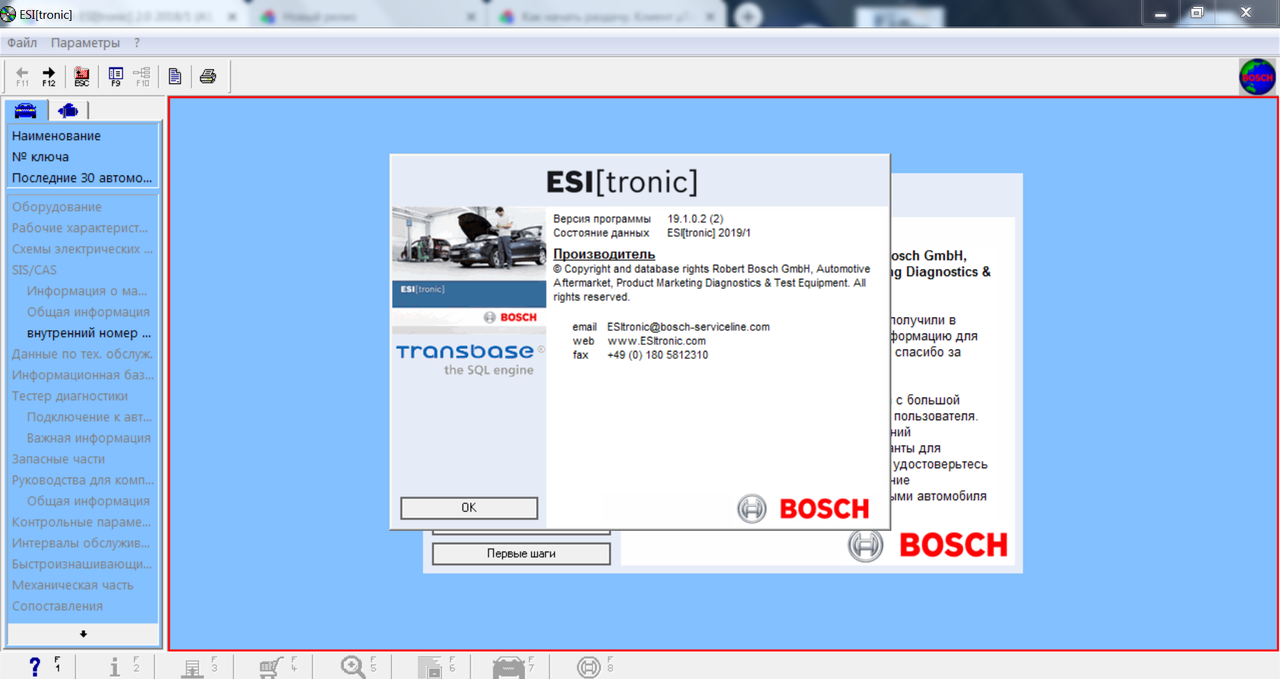Open the Файл menu
The image size is (1280, 679).
(22, 43)
